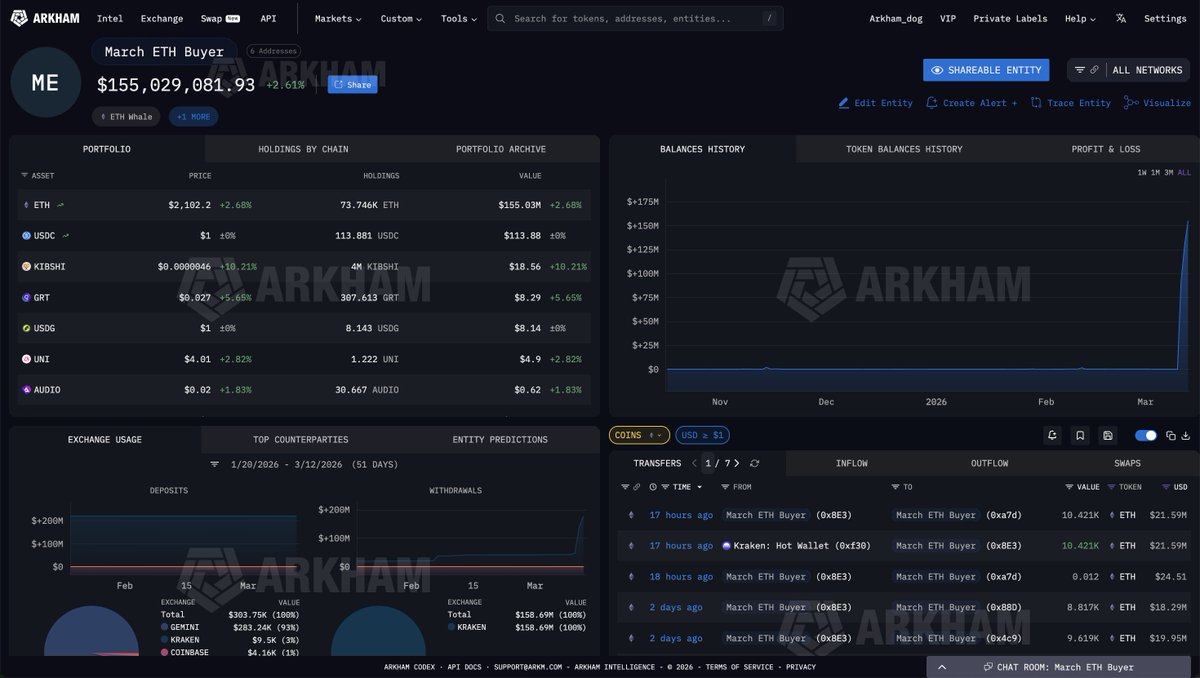The image size is (1200, 678).
Task: Click the clock icon in TIME header
Action: pos(653,487)
